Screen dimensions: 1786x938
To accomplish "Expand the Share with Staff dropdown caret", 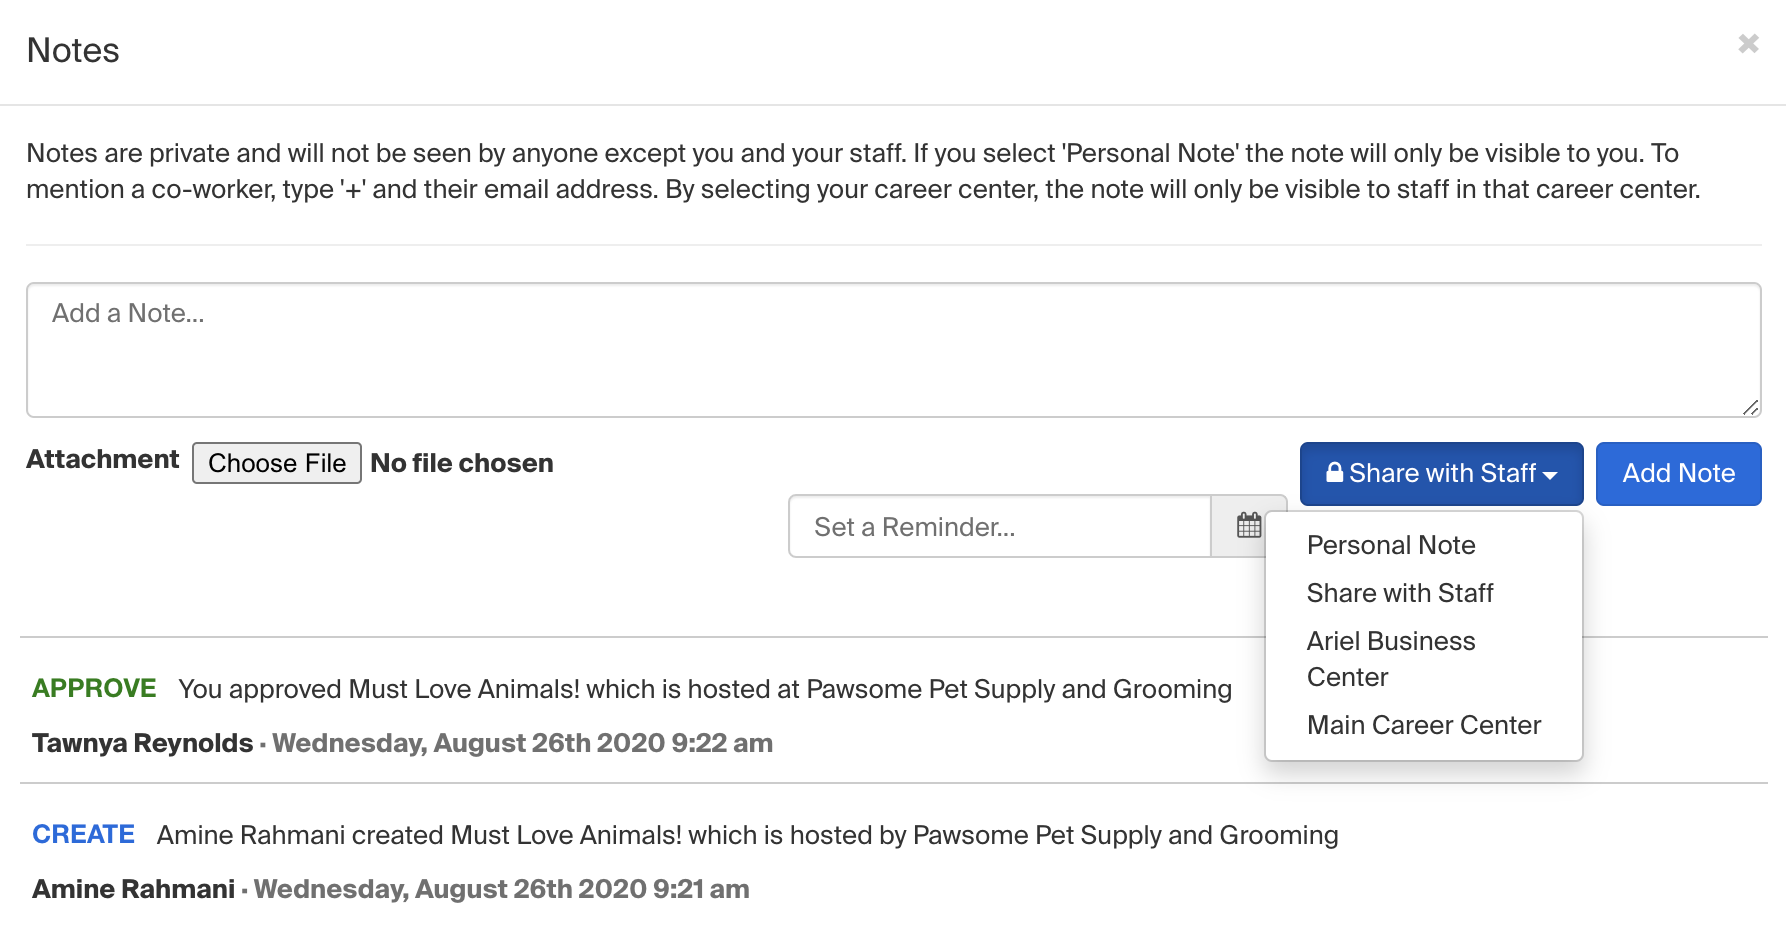I will (x=1550, y=476).
